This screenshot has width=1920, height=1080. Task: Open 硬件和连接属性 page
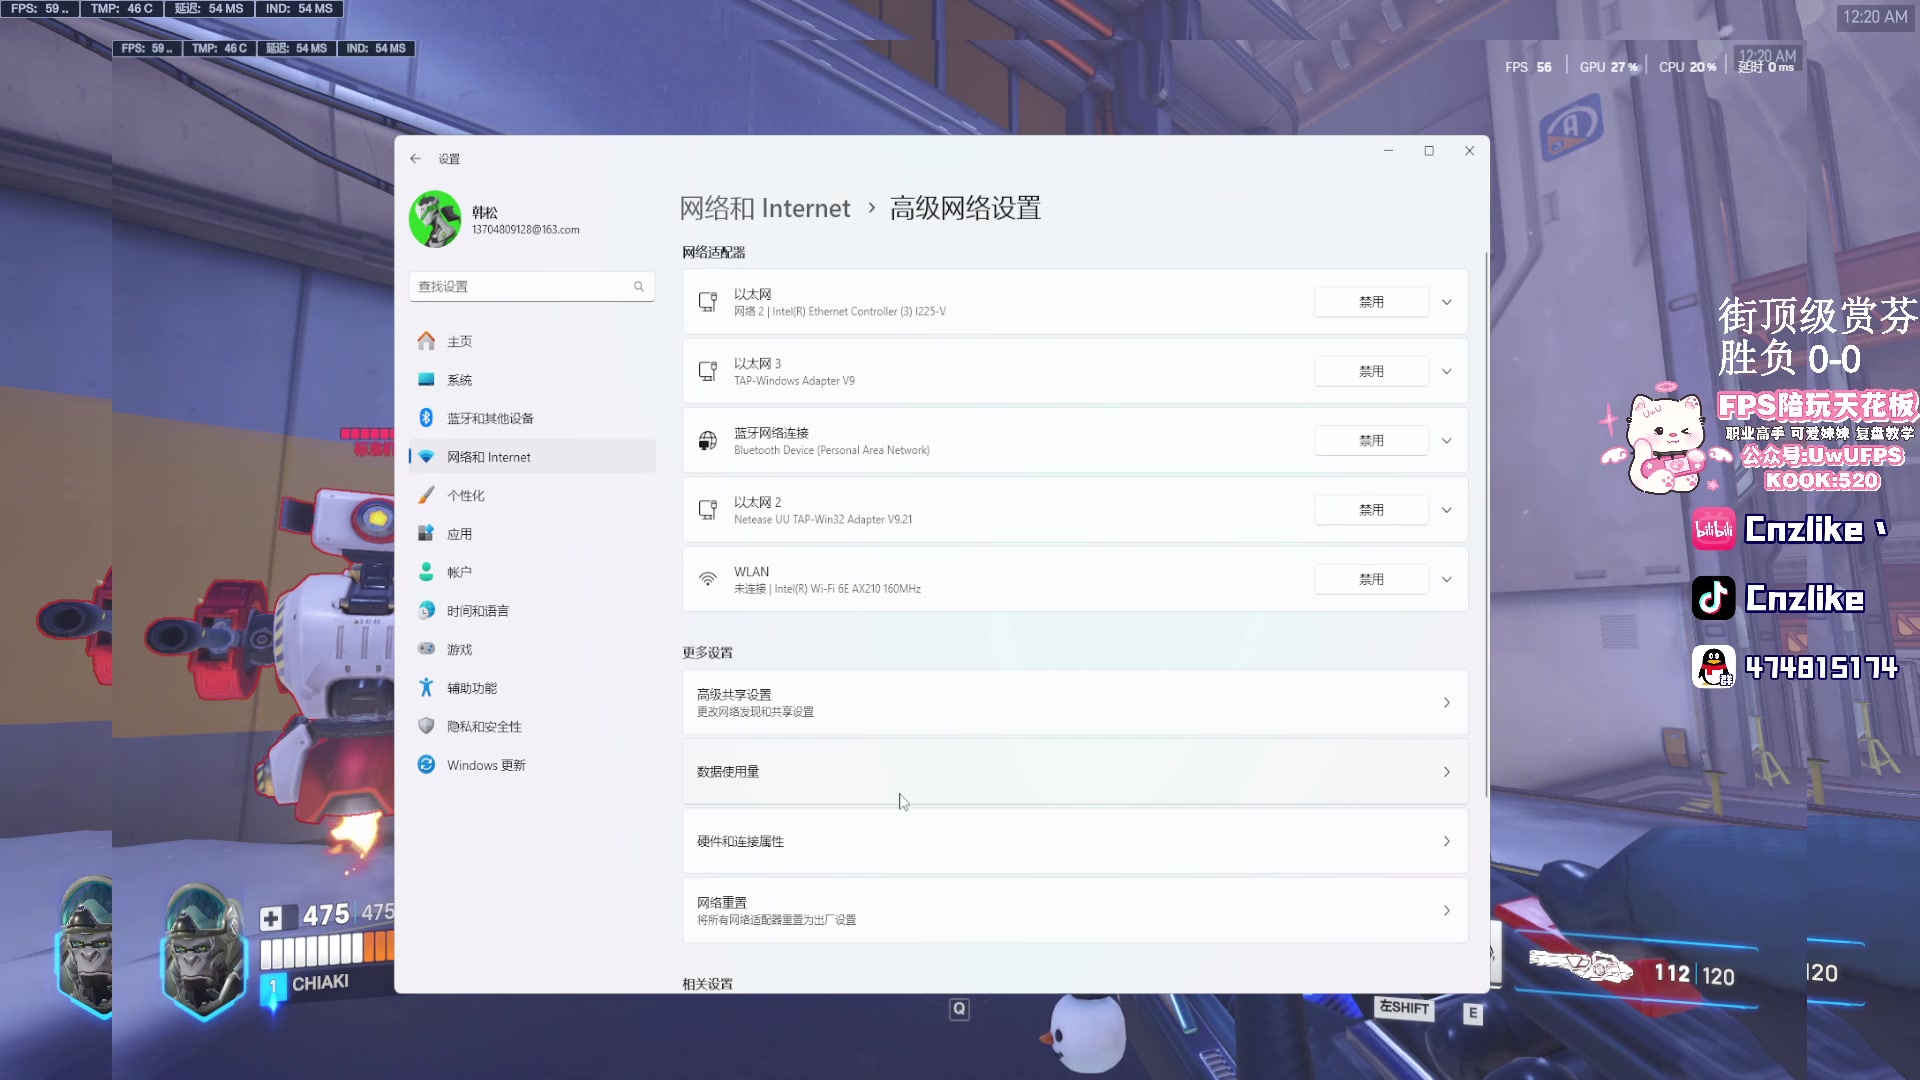[x=1075, y=842]
